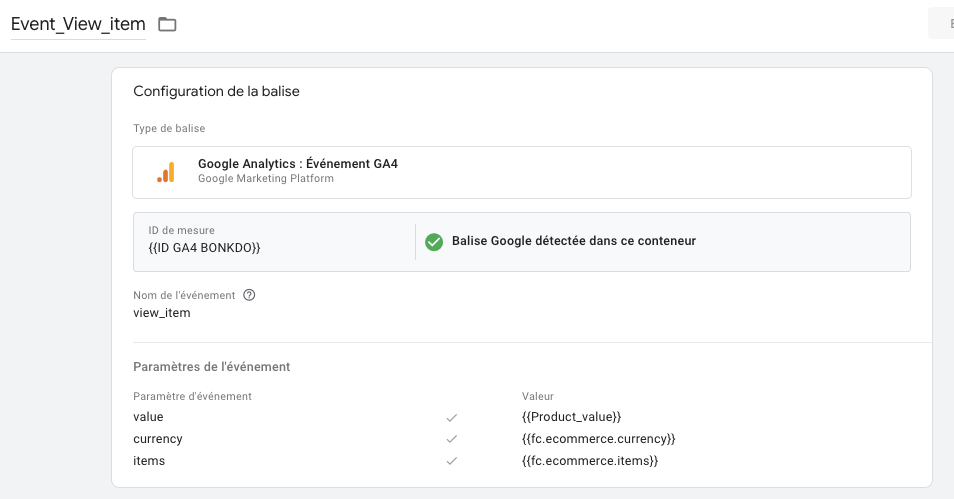Open the help icon next to Nom de l'événement
This screenshot has width=954, height=499.
(249, 295)
